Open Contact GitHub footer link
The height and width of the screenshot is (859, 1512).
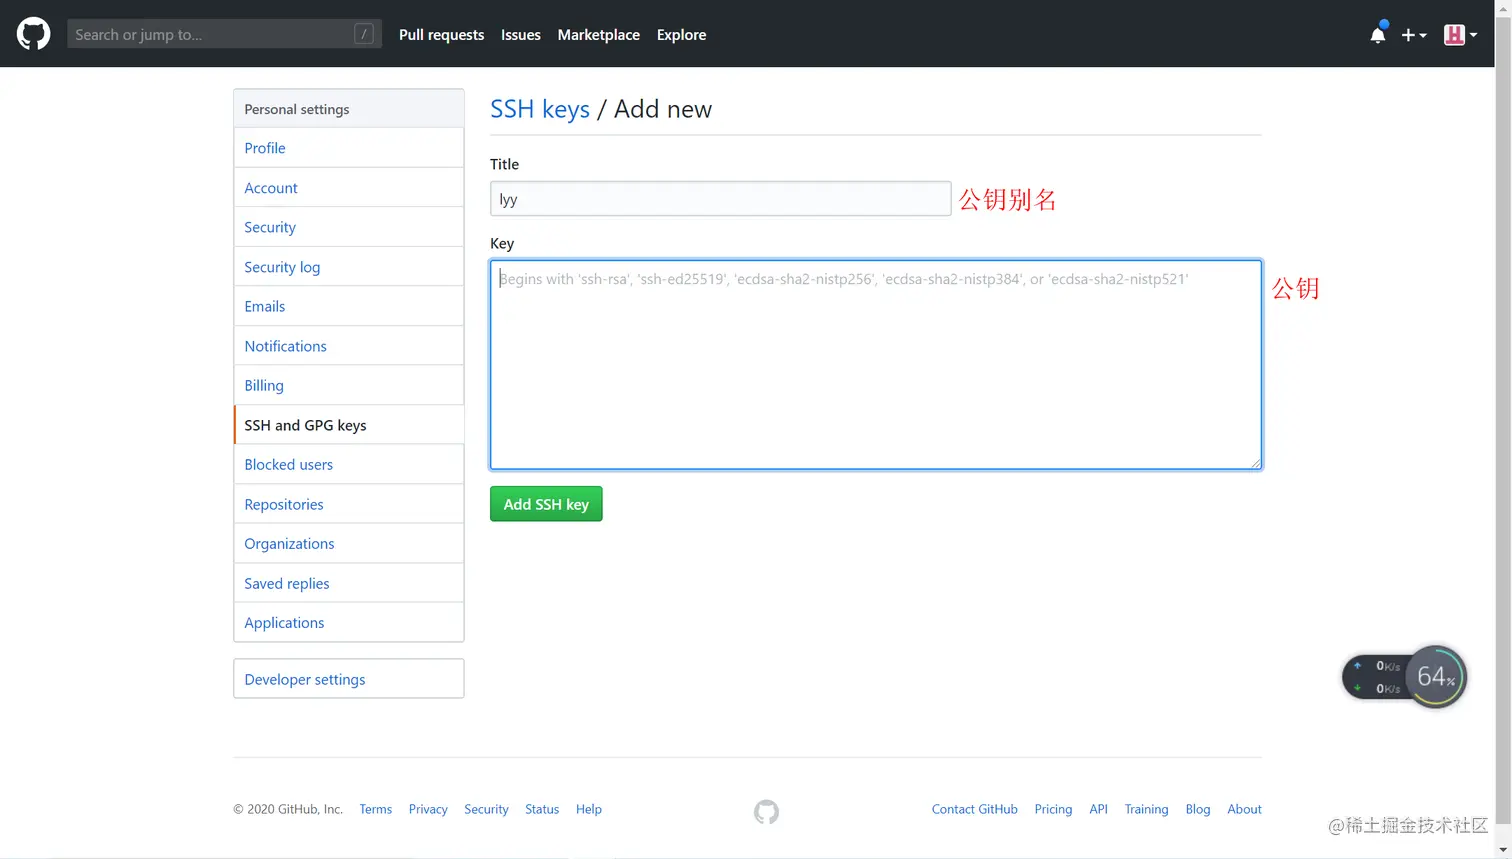point(975,809)
